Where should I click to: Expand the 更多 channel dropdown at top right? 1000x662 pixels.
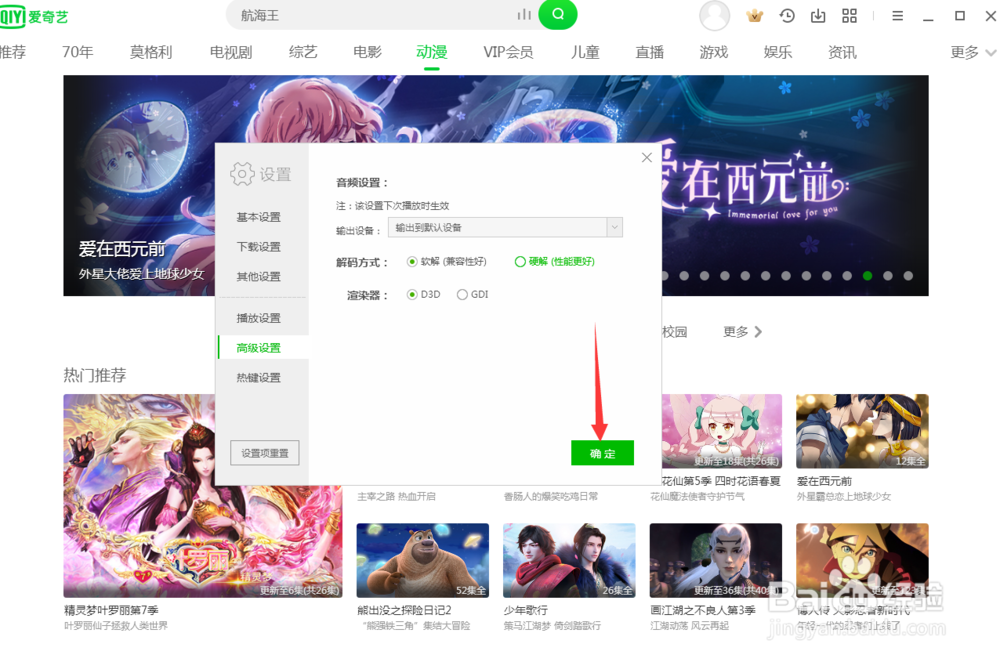click(972, 52)
